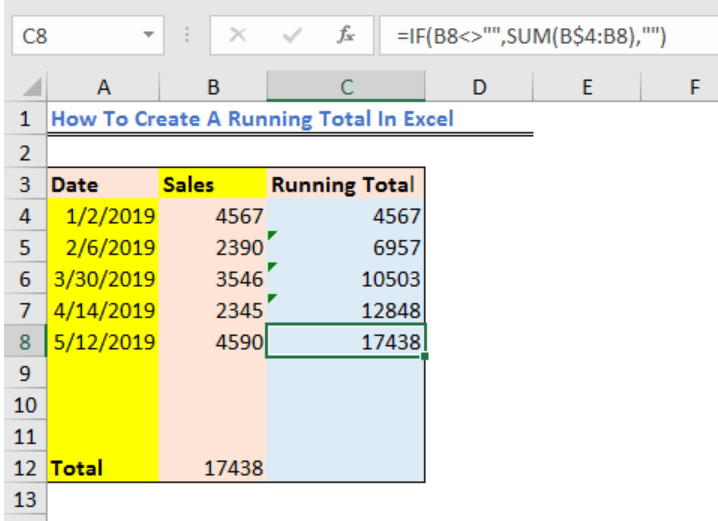The image size is (718, 521).
Task: Select row 12 header
Action: (25, 468)
